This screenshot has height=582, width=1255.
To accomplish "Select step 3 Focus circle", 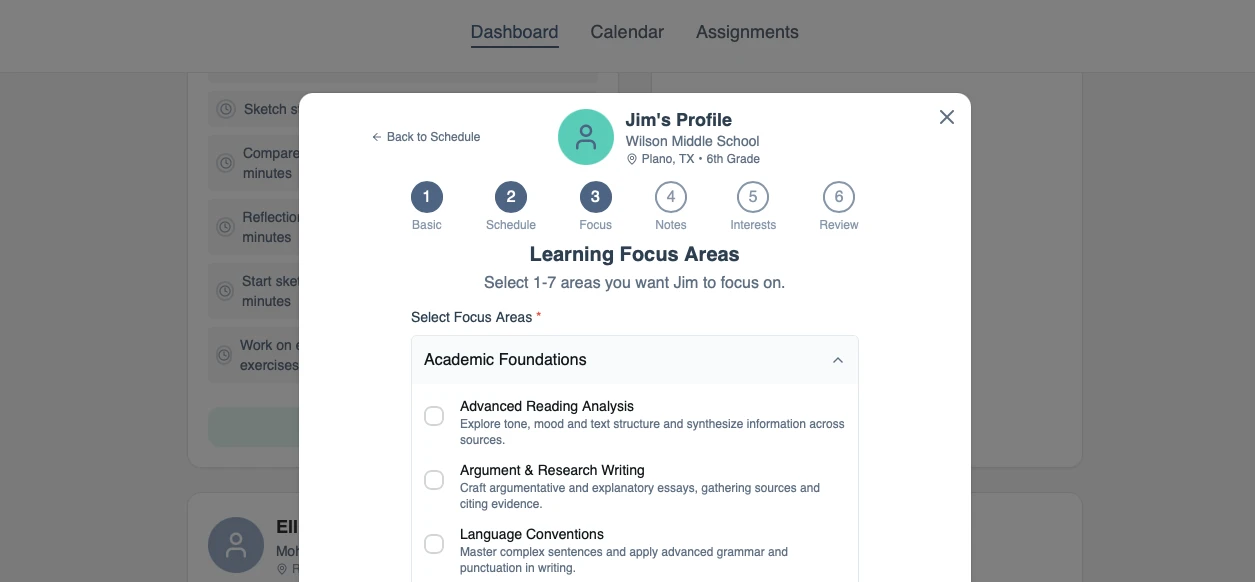I will 595,197.
